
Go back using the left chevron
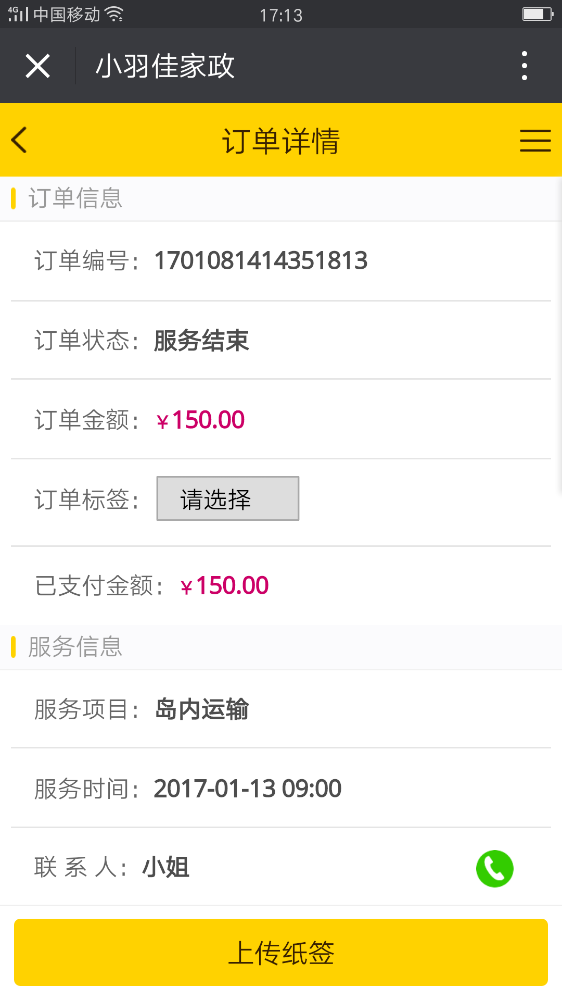pyautogui.click(x=19, y=140)
